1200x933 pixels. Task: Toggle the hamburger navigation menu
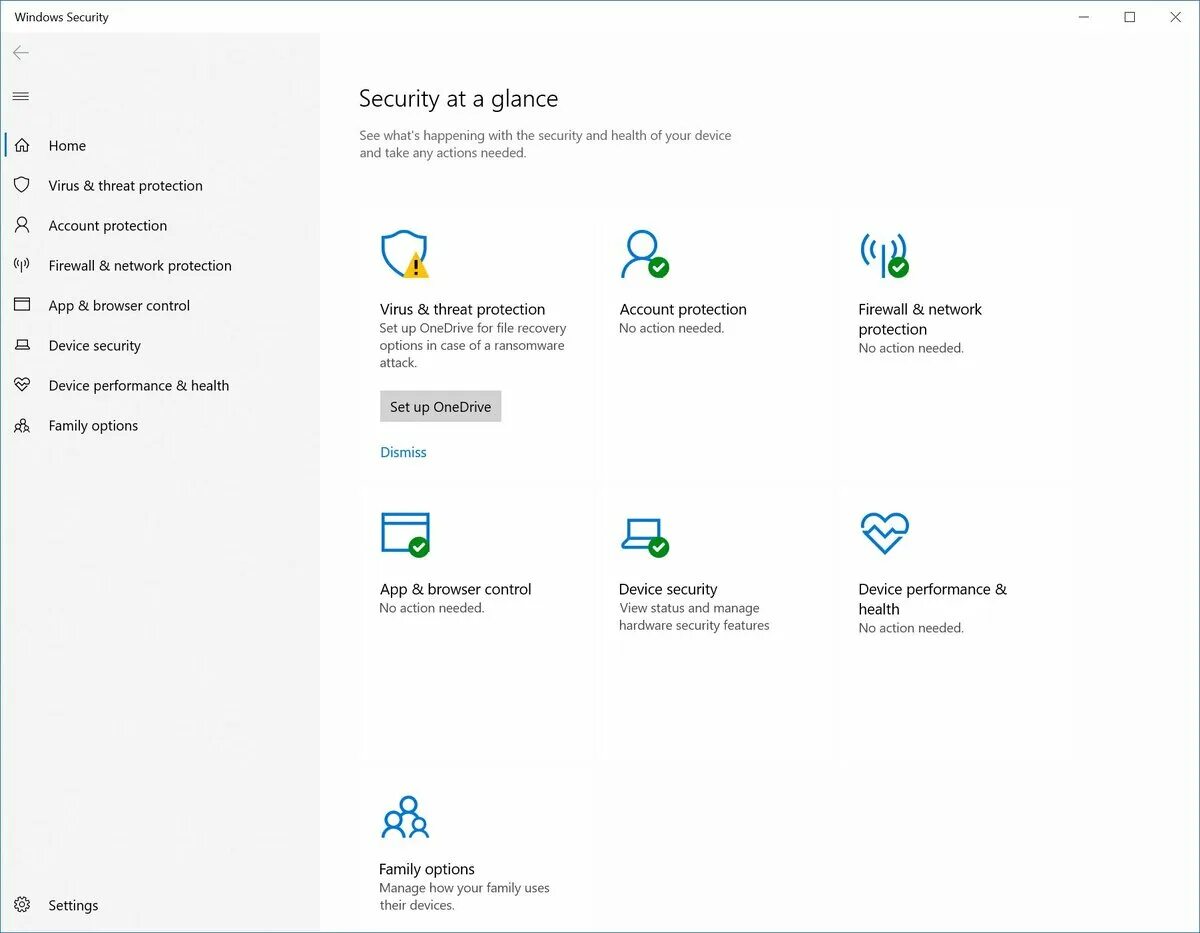pos(21,96)
